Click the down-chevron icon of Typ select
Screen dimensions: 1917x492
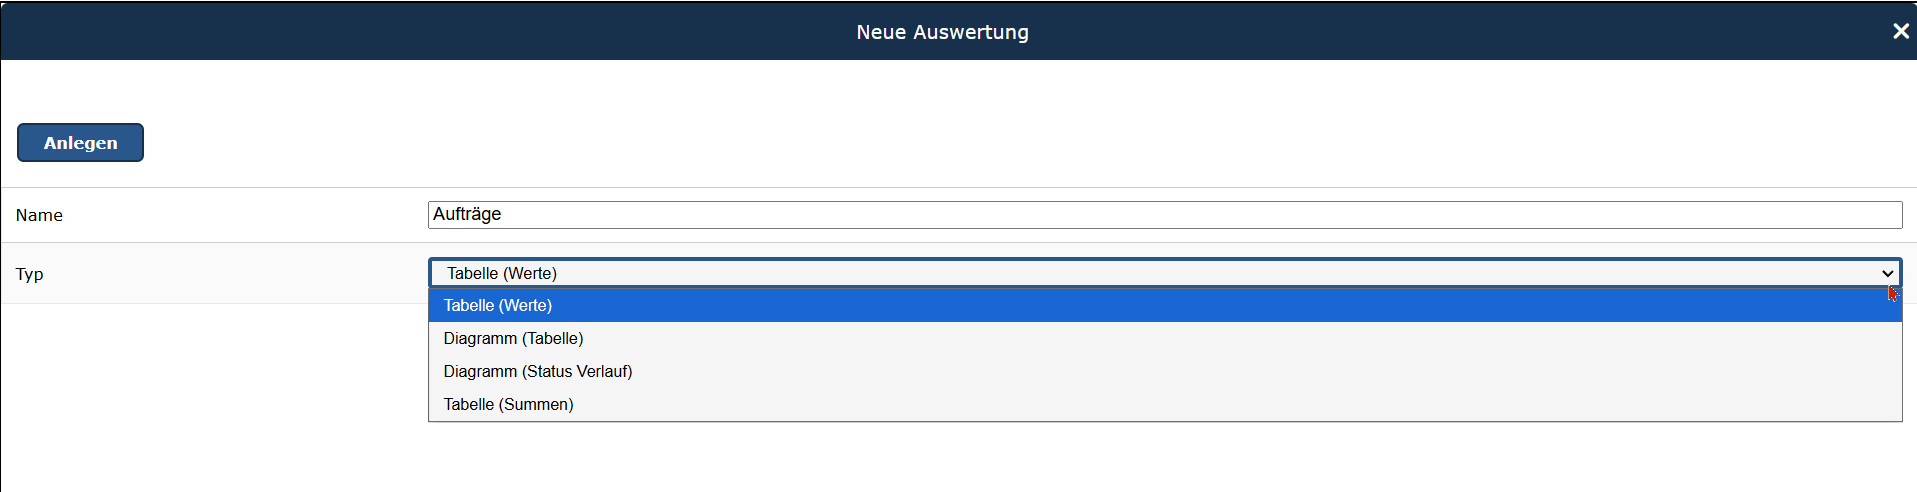click(x=1887, y=273)
